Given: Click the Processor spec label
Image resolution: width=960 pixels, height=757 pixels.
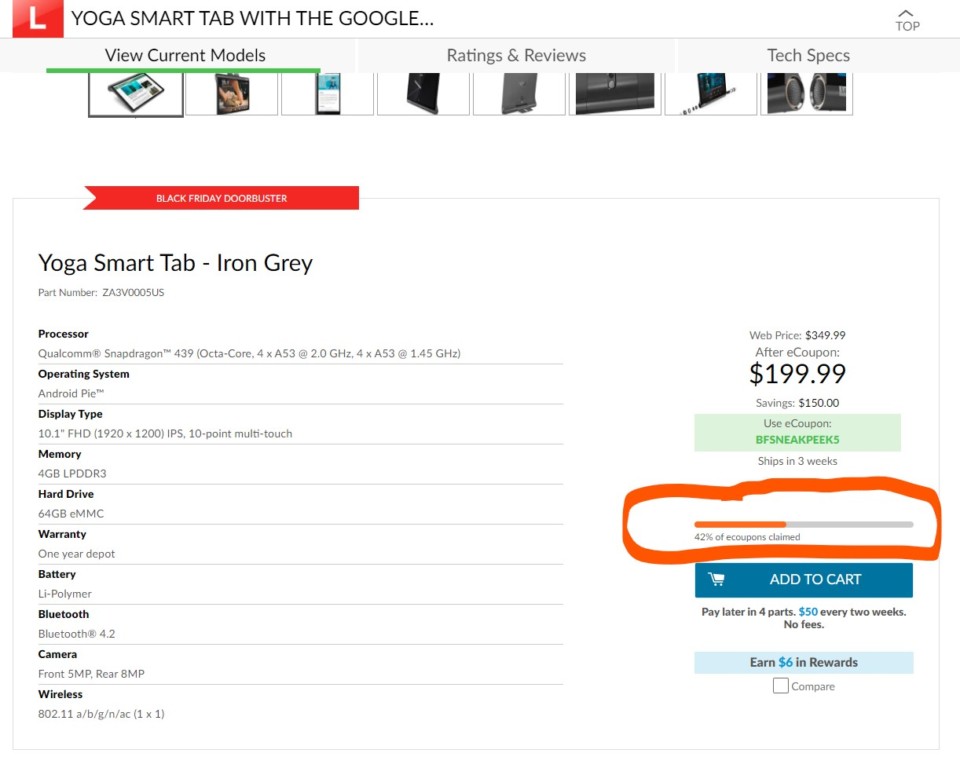Looking at the screenshot, I should click(x=63, y=334).
